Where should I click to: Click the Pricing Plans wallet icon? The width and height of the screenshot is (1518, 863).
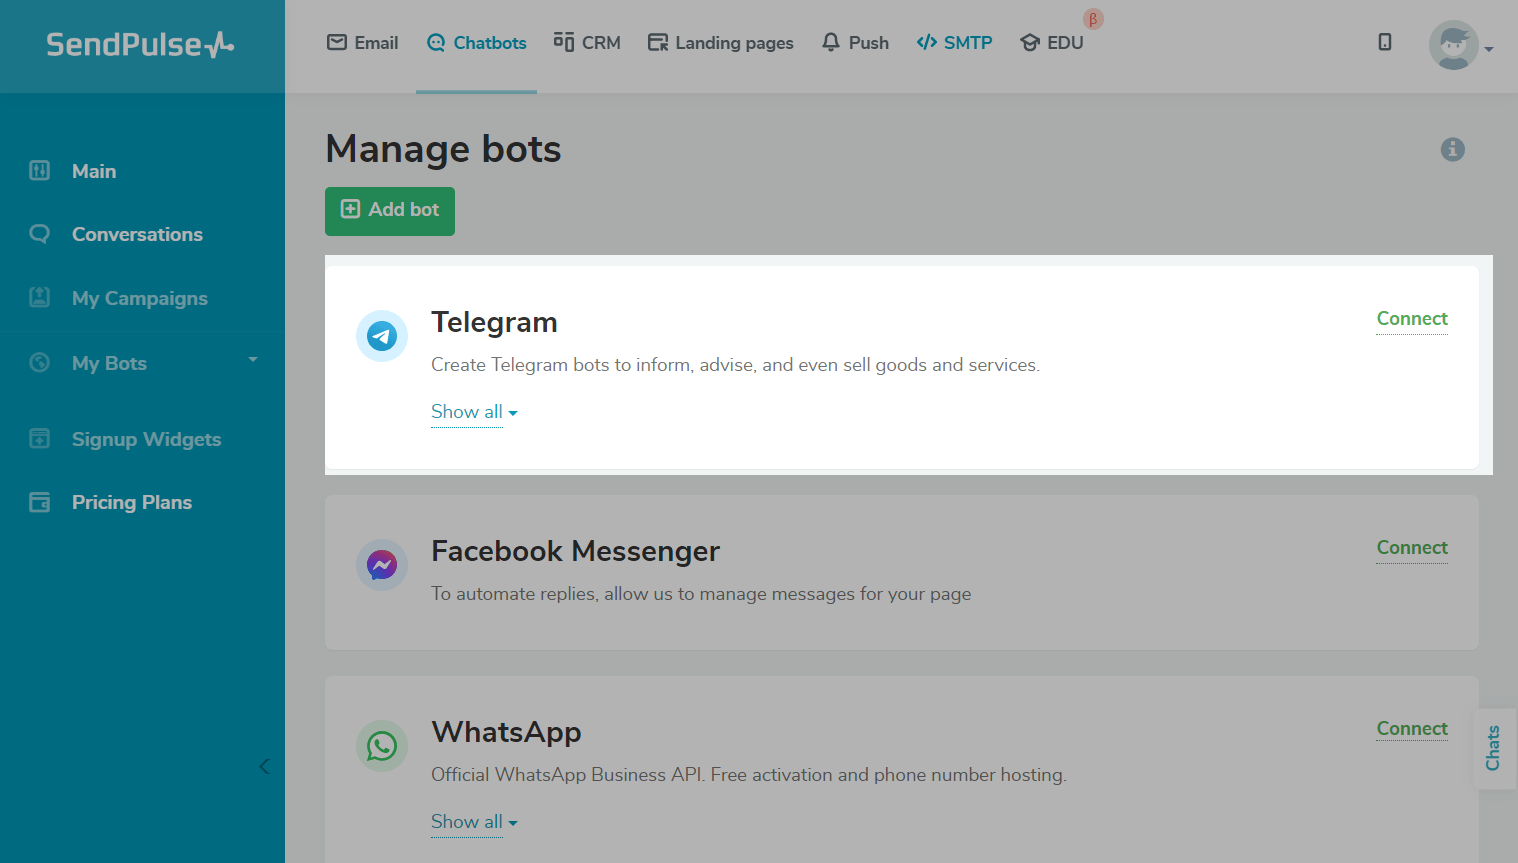pos(40,502)
